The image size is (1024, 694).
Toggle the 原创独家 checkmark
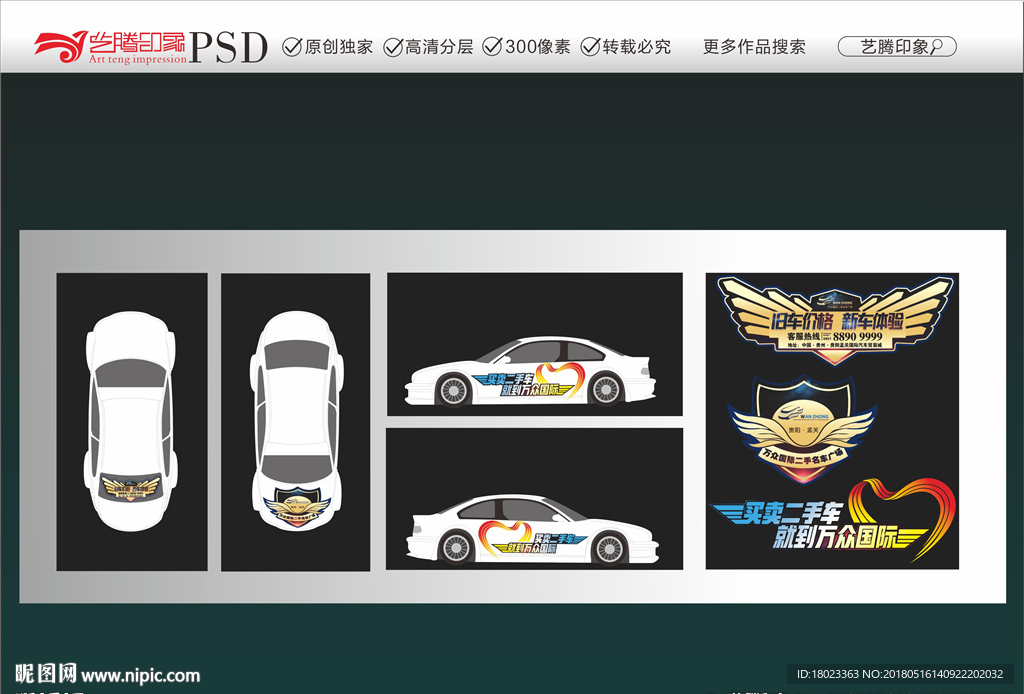292,47
